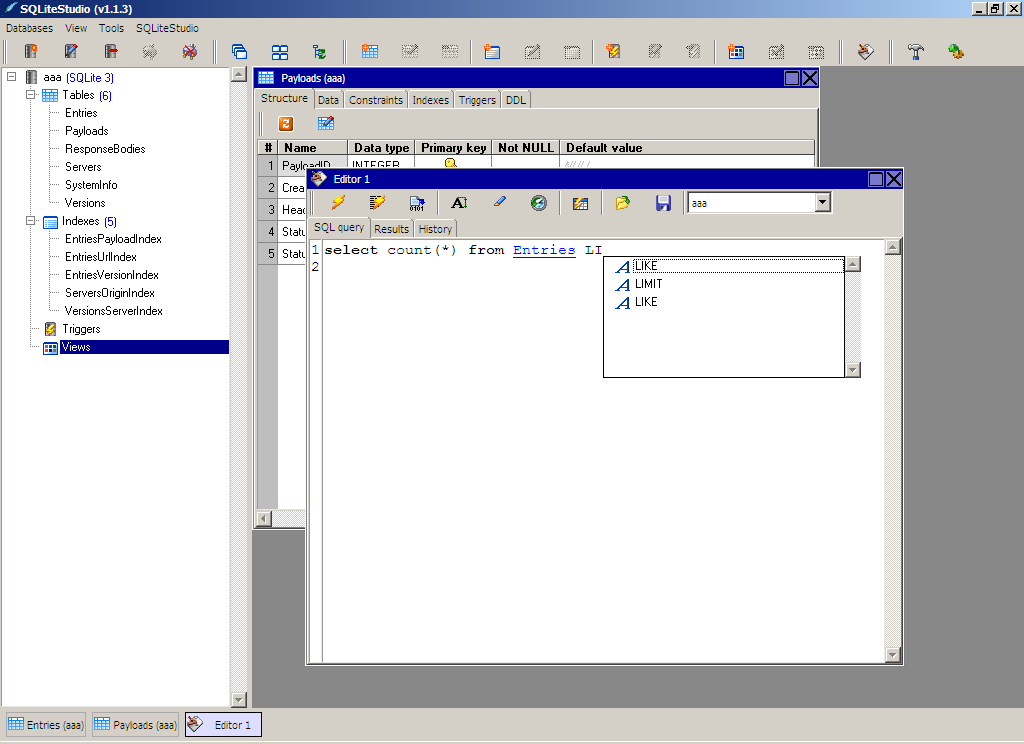Collapse the Indexes tree node

point(31,221)
